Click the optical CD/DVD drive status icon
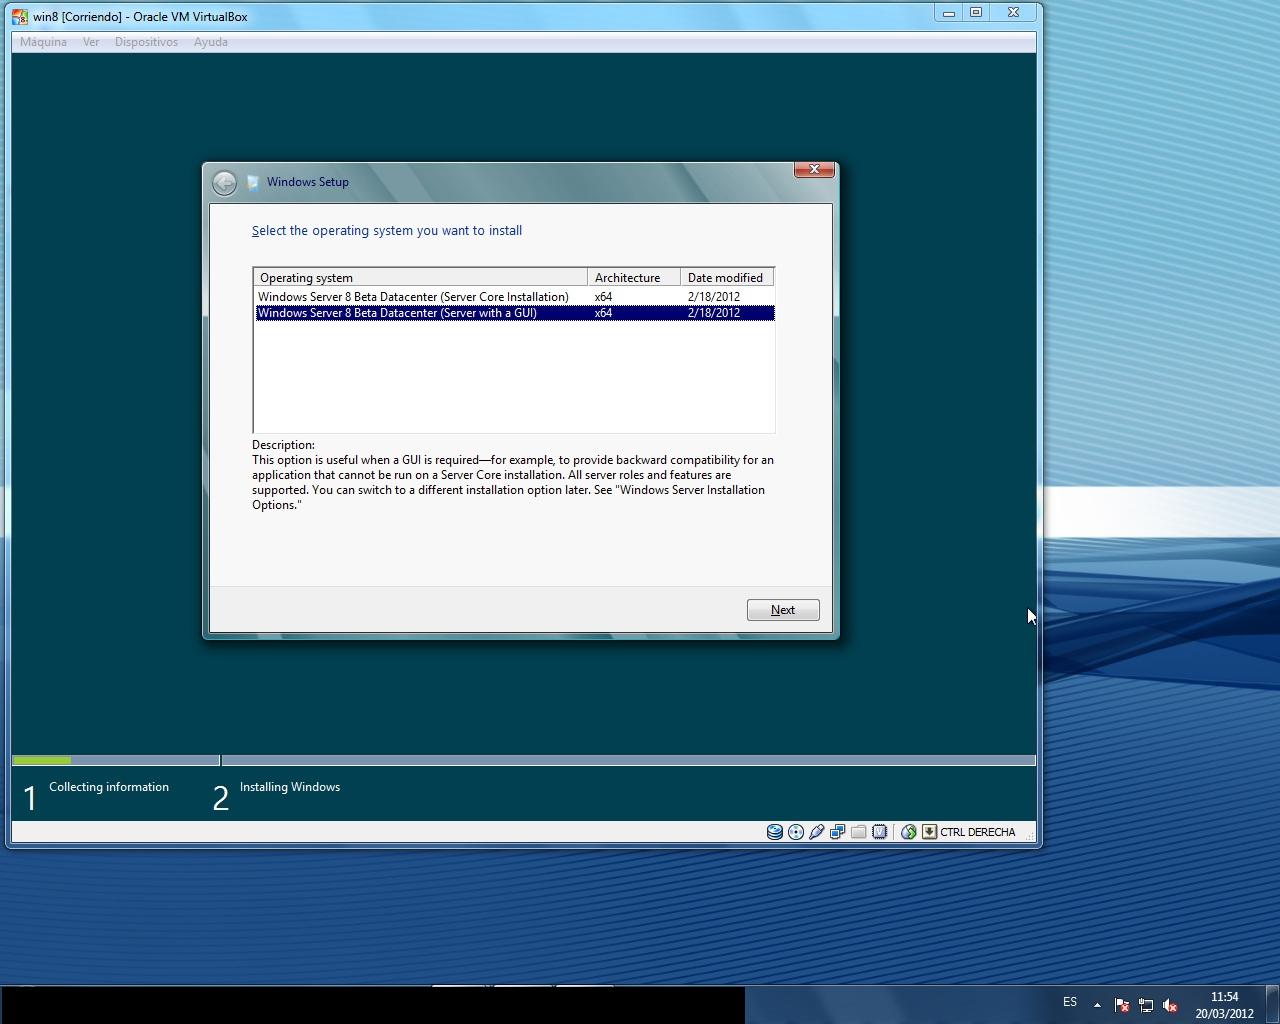Viewport: 1280px width, 1024px height. pos(796,832)
